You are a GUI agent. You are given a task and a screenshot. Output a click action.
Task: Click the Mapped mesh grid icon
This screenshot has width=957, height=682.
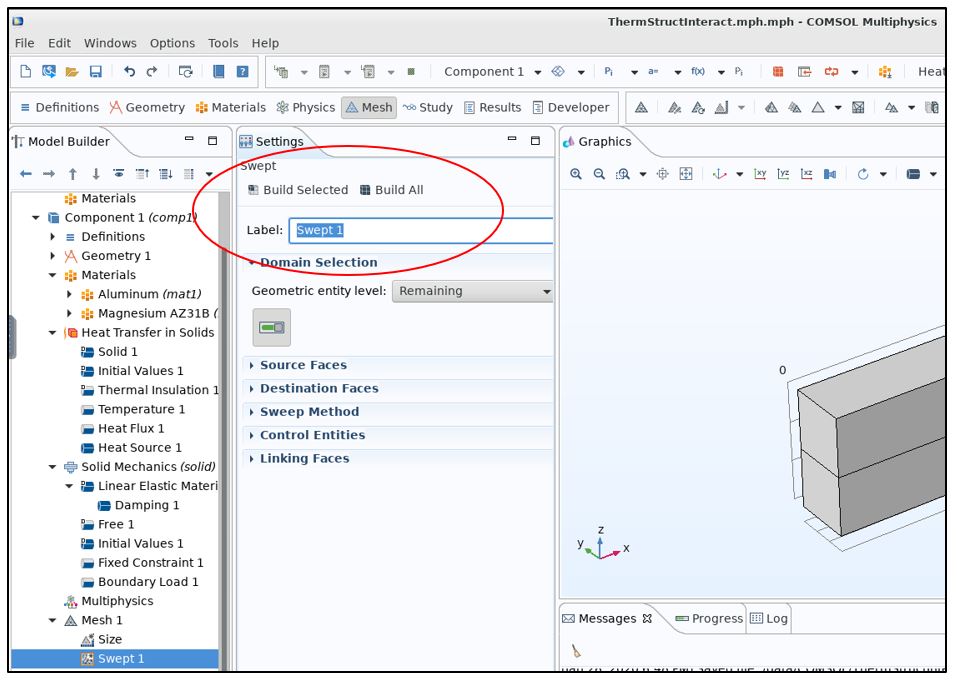point(858,107)
